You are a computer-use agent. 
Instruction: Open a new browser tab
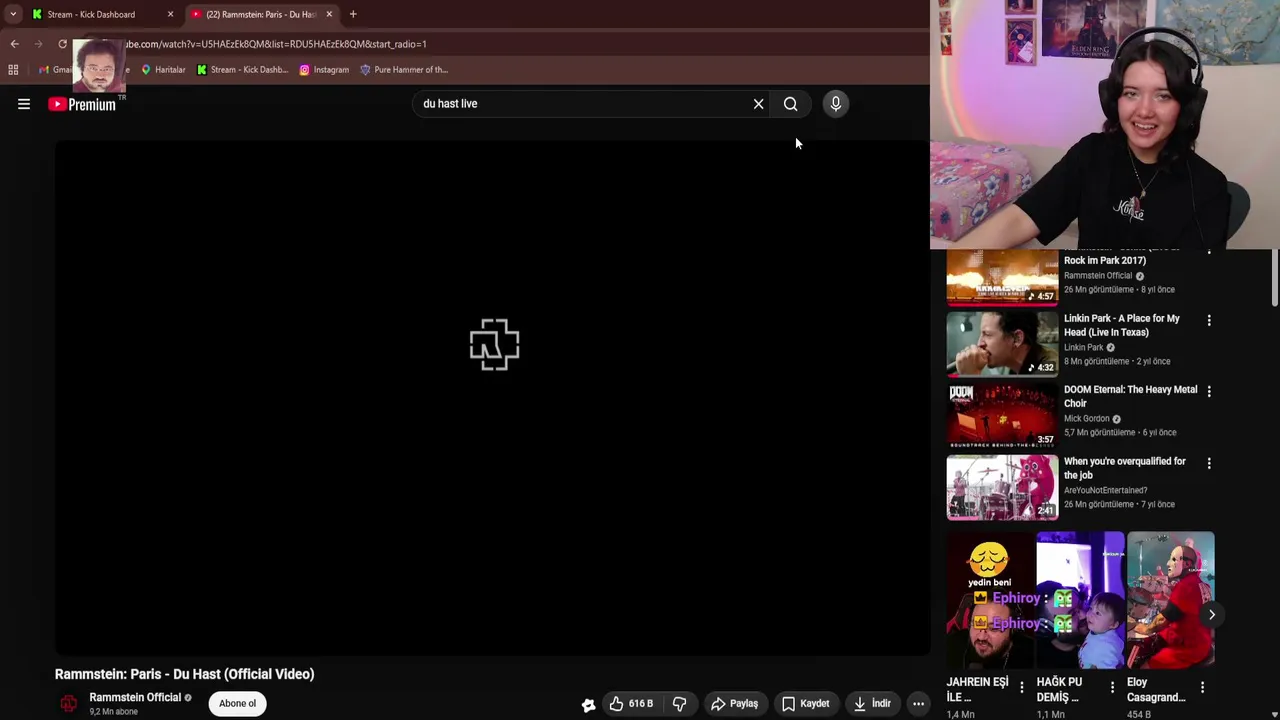[353, 14]
